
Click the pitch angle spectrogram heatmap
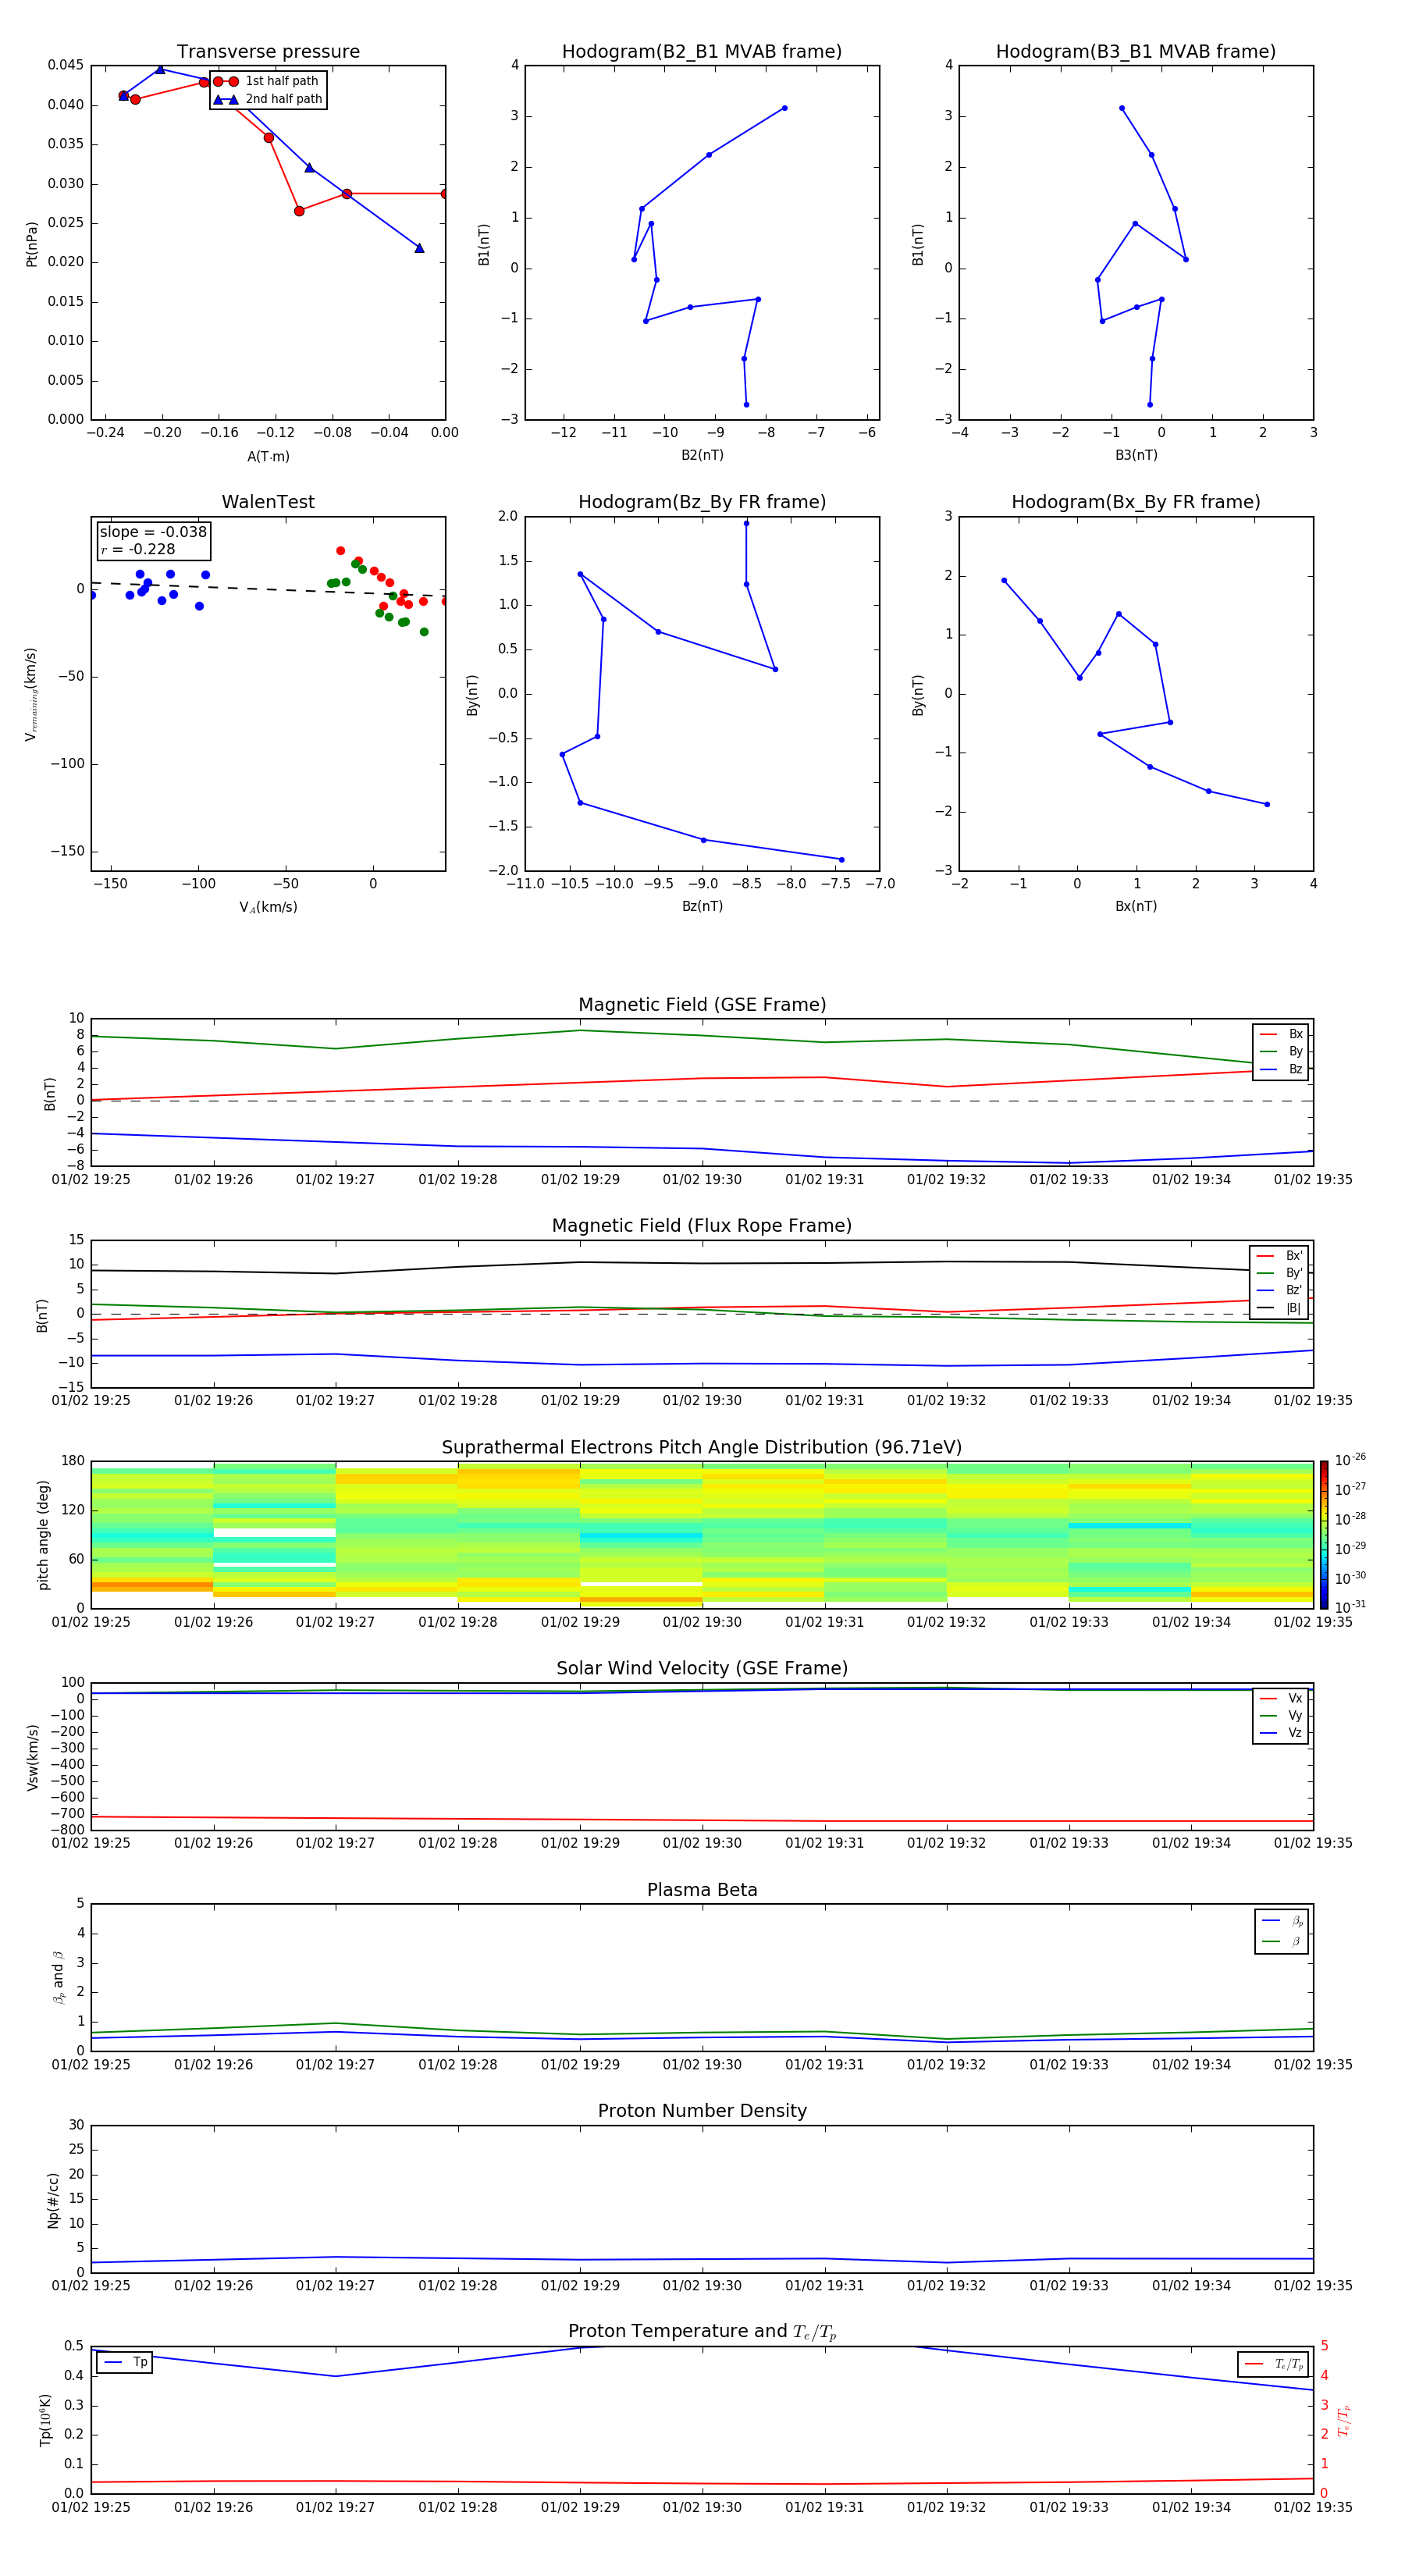[702, 1535]
